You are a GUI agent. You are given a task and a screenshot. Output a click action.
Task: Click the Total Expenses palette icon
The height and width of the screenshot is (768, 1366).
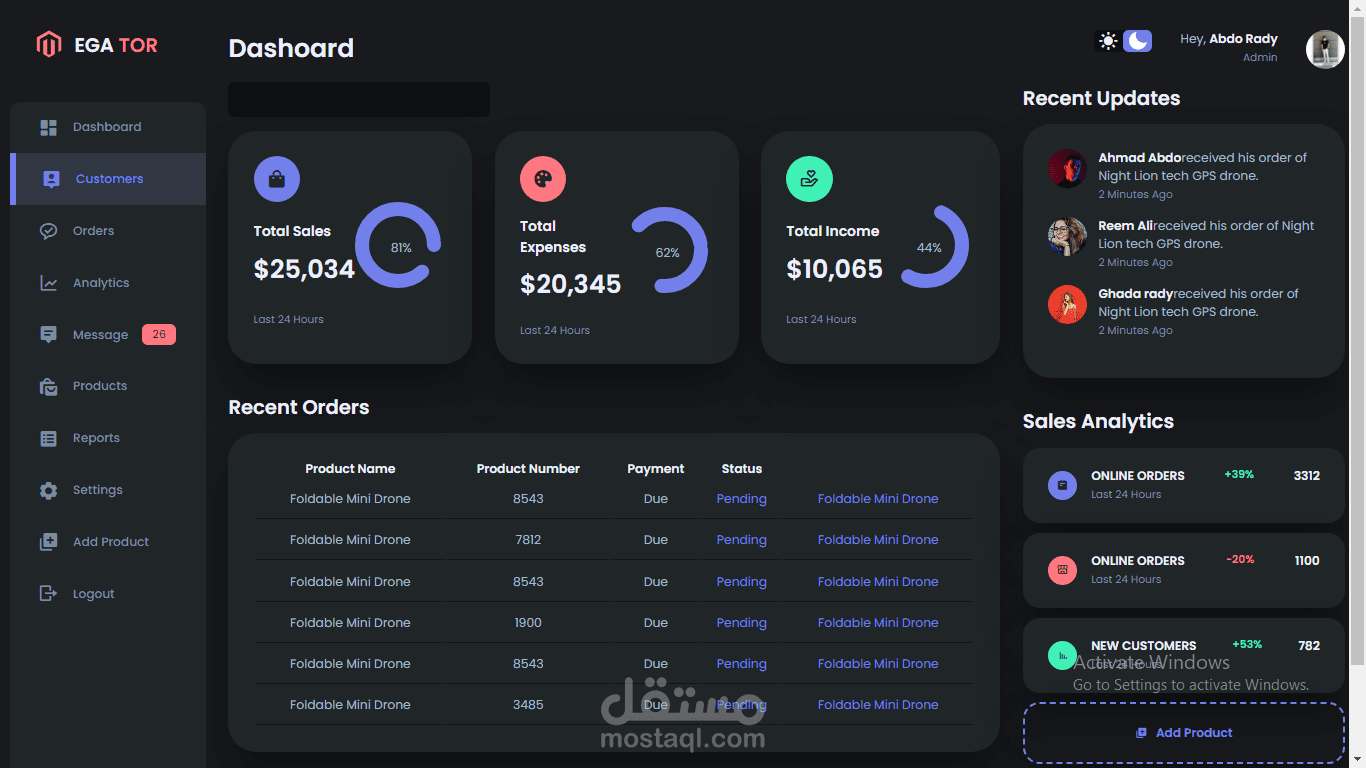tap(543, 179)
